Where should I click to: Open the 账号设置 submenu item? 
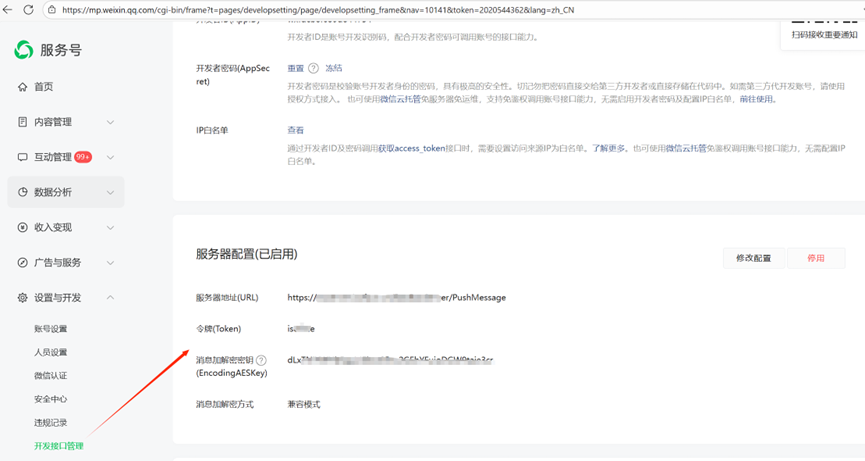(x=50, y=328)
